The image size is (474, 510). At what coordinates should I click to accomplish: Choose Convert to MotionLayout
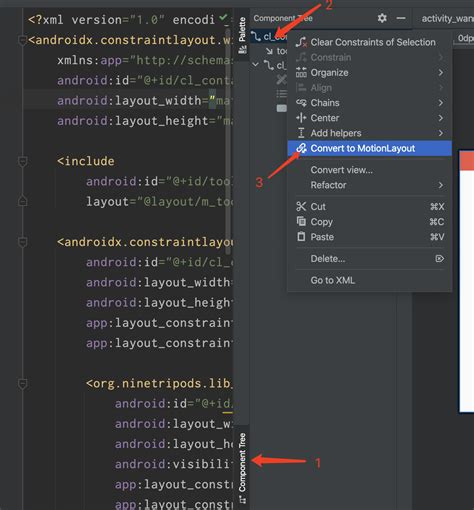[369, 148]
